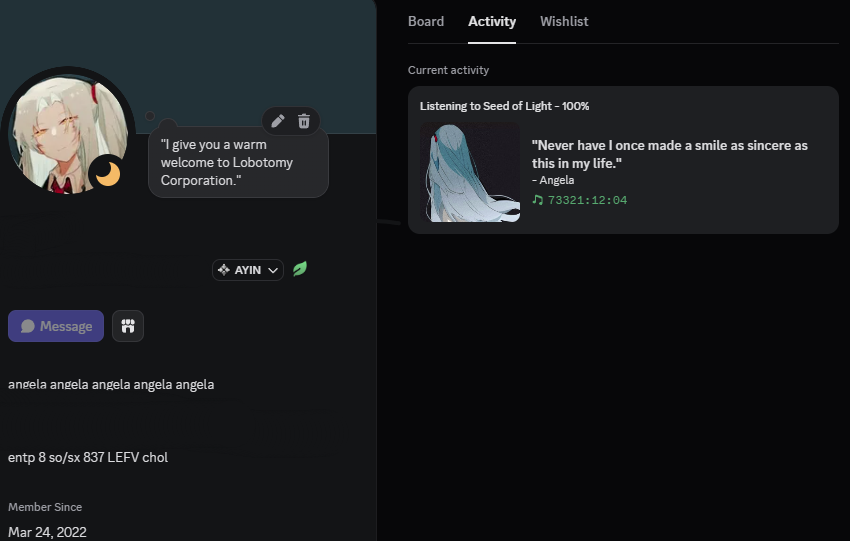Edit the custom status with the pencil icon
This screenshot has width=850, height=541.
pyautogui.click(x=278, y=121)
